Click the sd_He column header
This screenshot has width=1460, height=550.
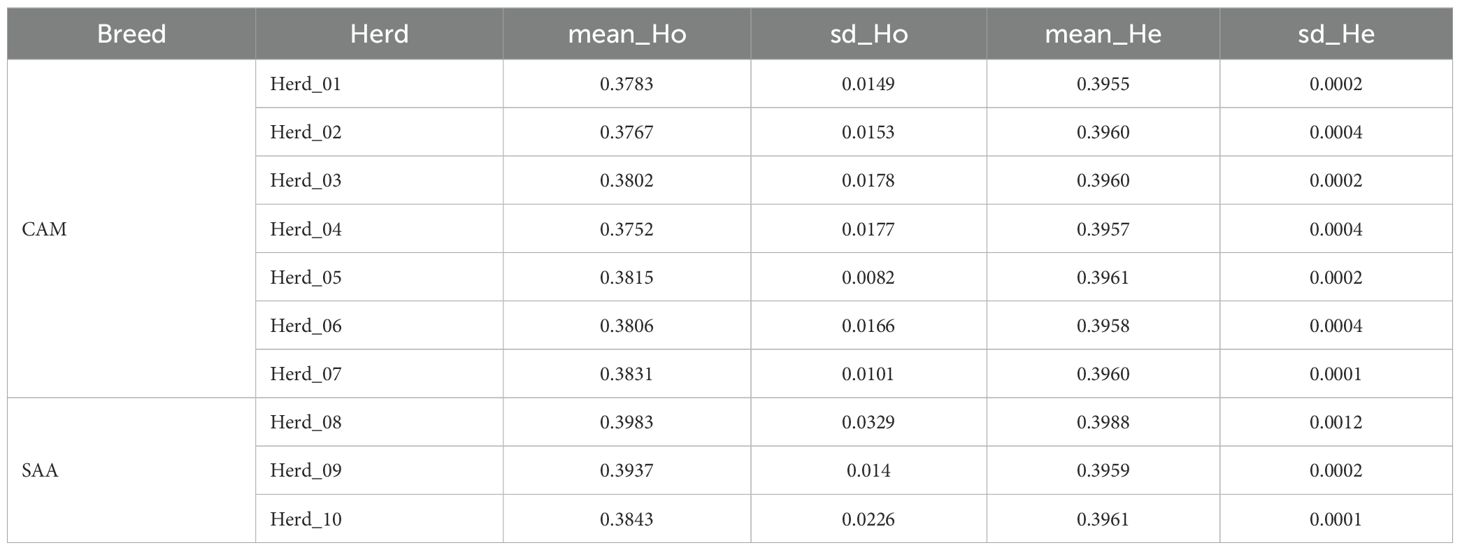point(1336,34)
